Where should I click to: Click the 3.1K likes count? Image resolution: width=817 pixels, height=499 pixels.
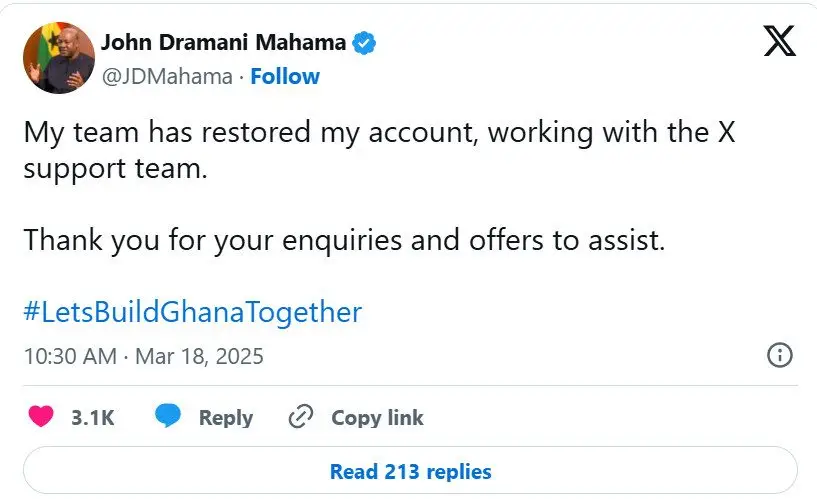click(x=92, y=418)
